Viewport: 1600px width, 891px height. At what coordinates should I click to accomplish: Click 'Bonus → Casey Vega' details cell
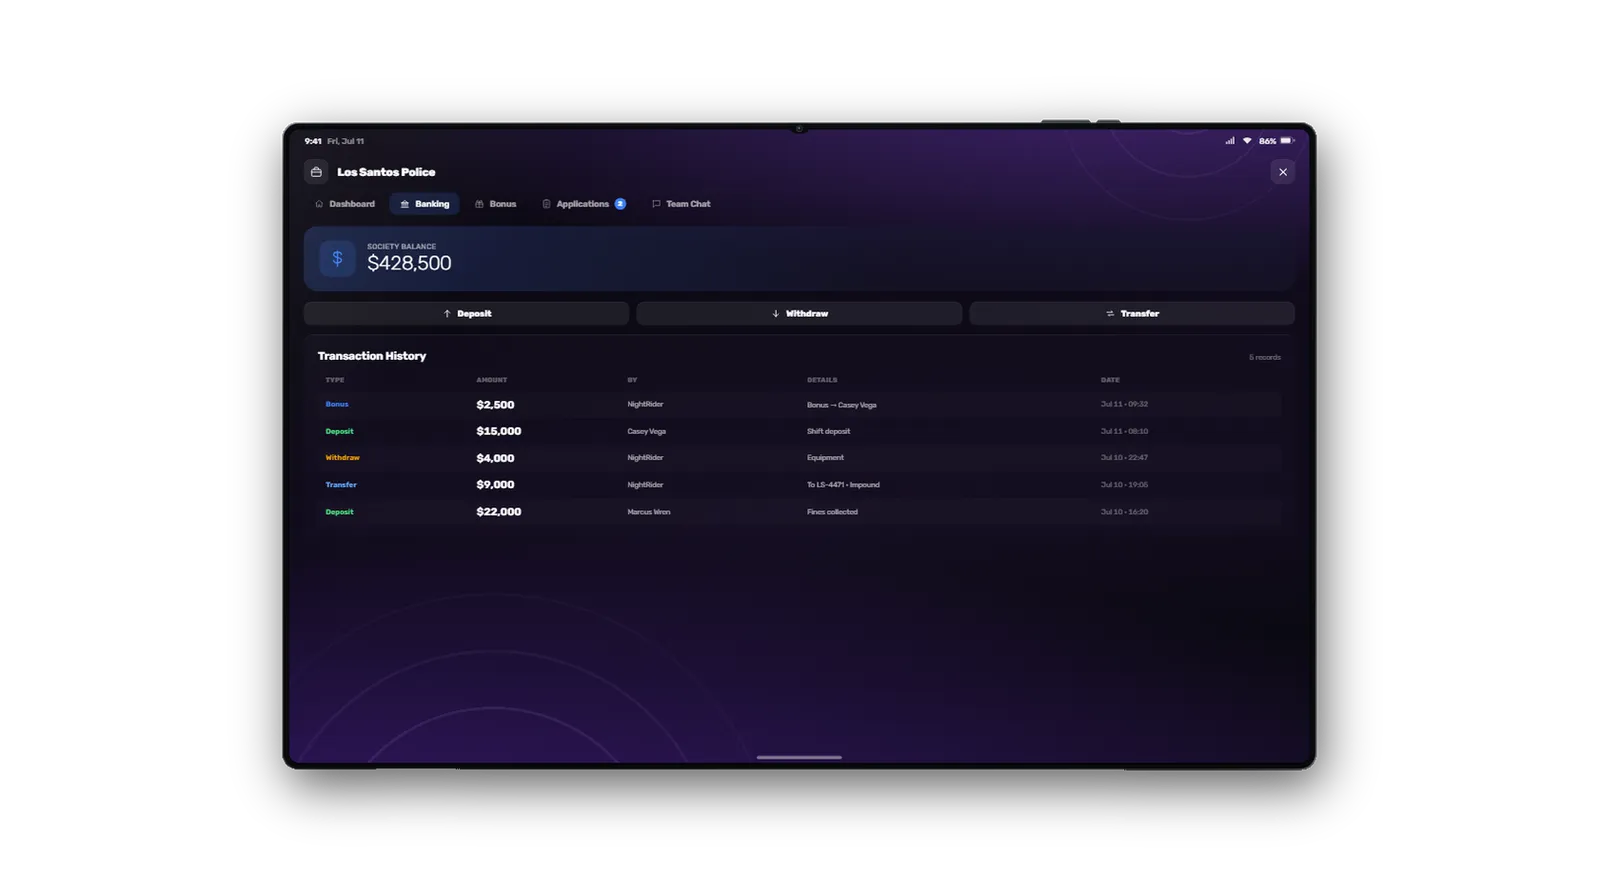click(x=842, y=405)
